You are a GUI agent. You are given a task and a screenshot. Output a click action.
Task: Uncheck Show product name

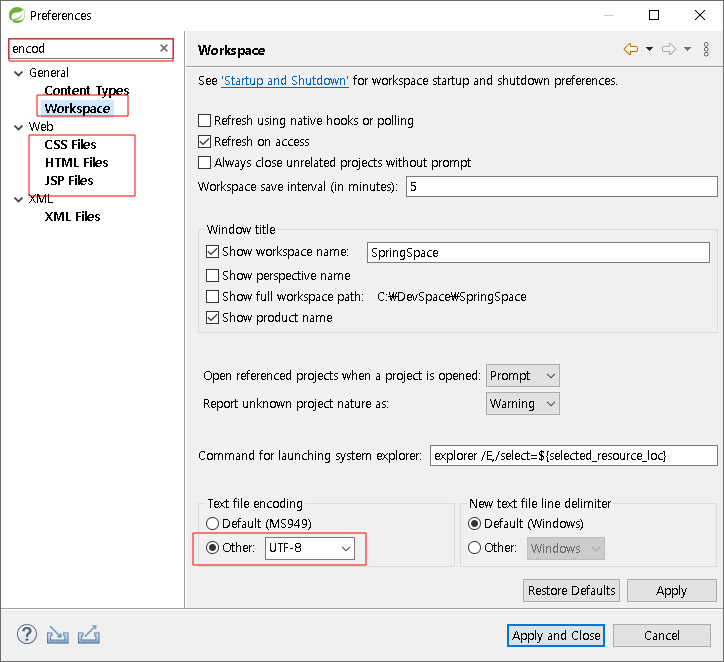(212, 318)
